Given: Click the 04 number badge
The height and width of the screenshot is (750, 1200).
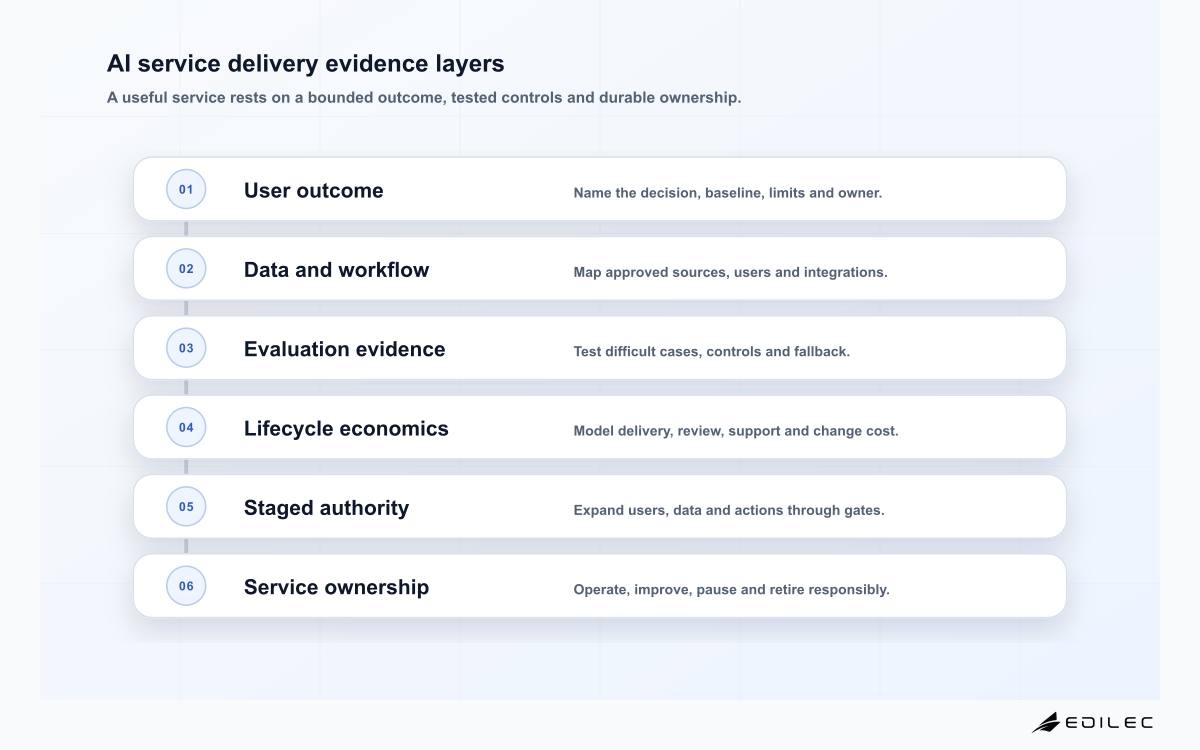Looking at the screenshot, I should pyautogui.click(x=186, y=427).
